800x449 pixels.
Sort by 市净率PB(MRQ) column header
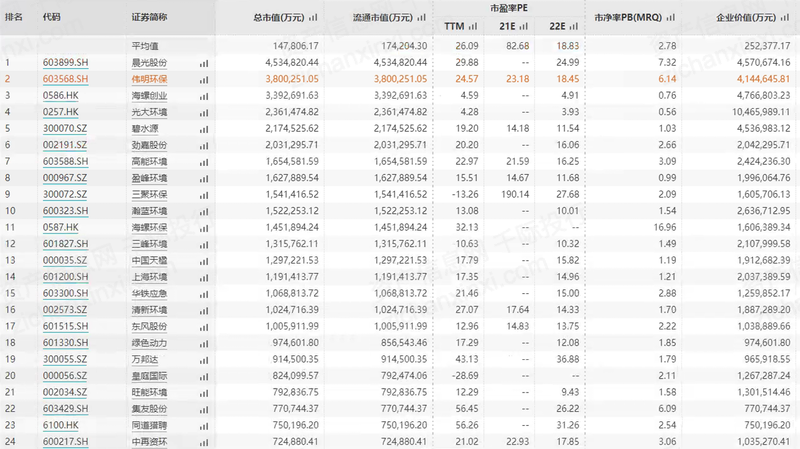(628, 18)
